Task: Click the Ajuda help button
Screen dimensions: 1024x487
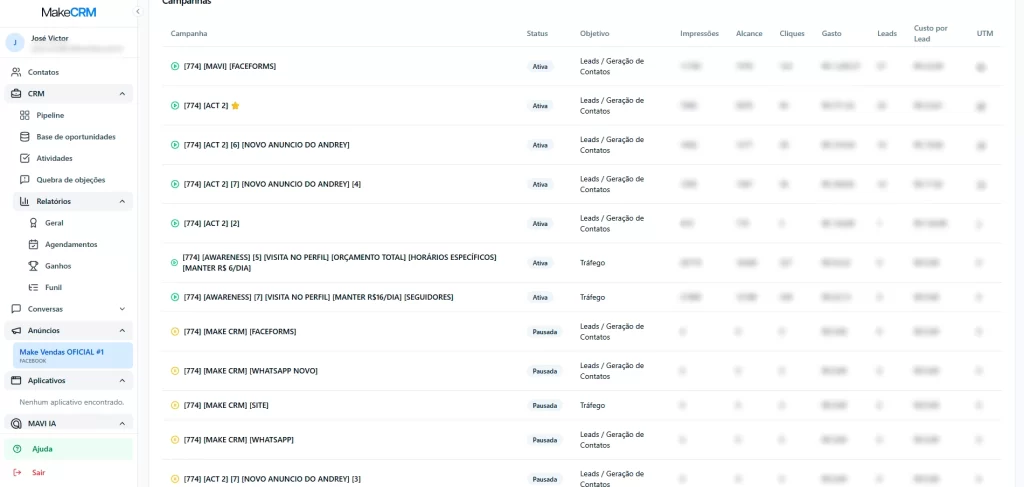Action: click(x=42, y=449)
